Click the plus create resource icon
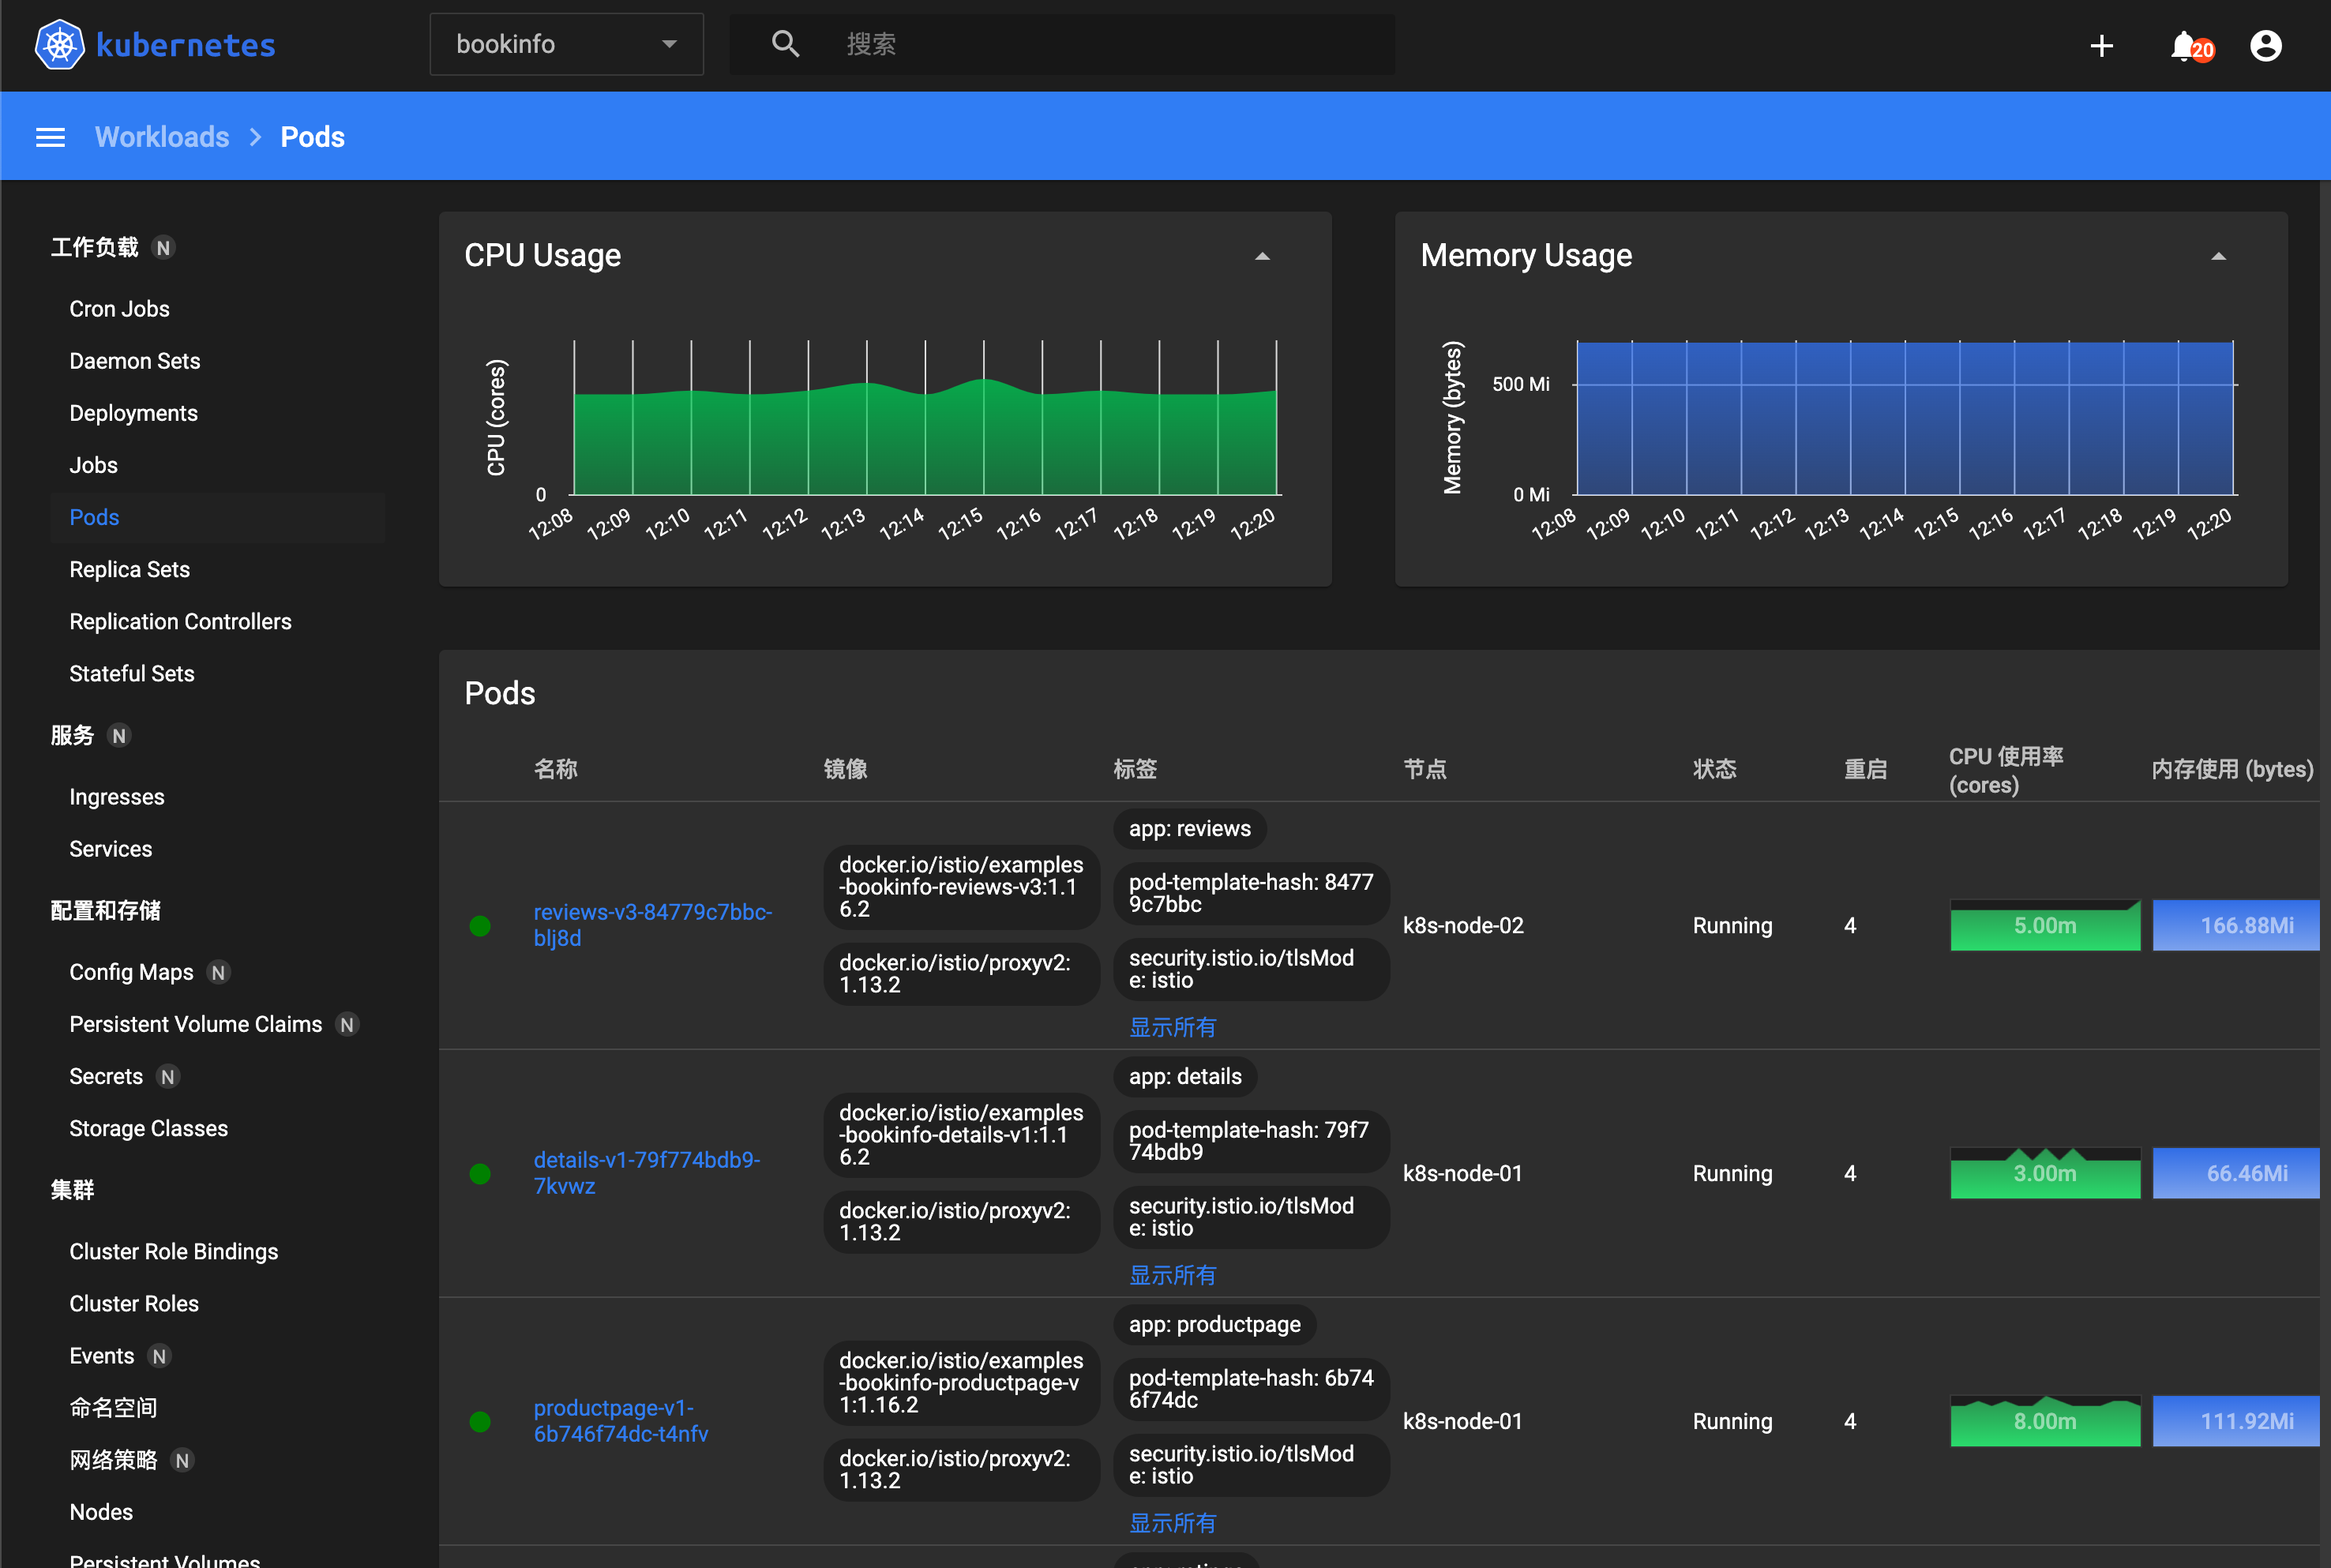 tap(2101, 46)
